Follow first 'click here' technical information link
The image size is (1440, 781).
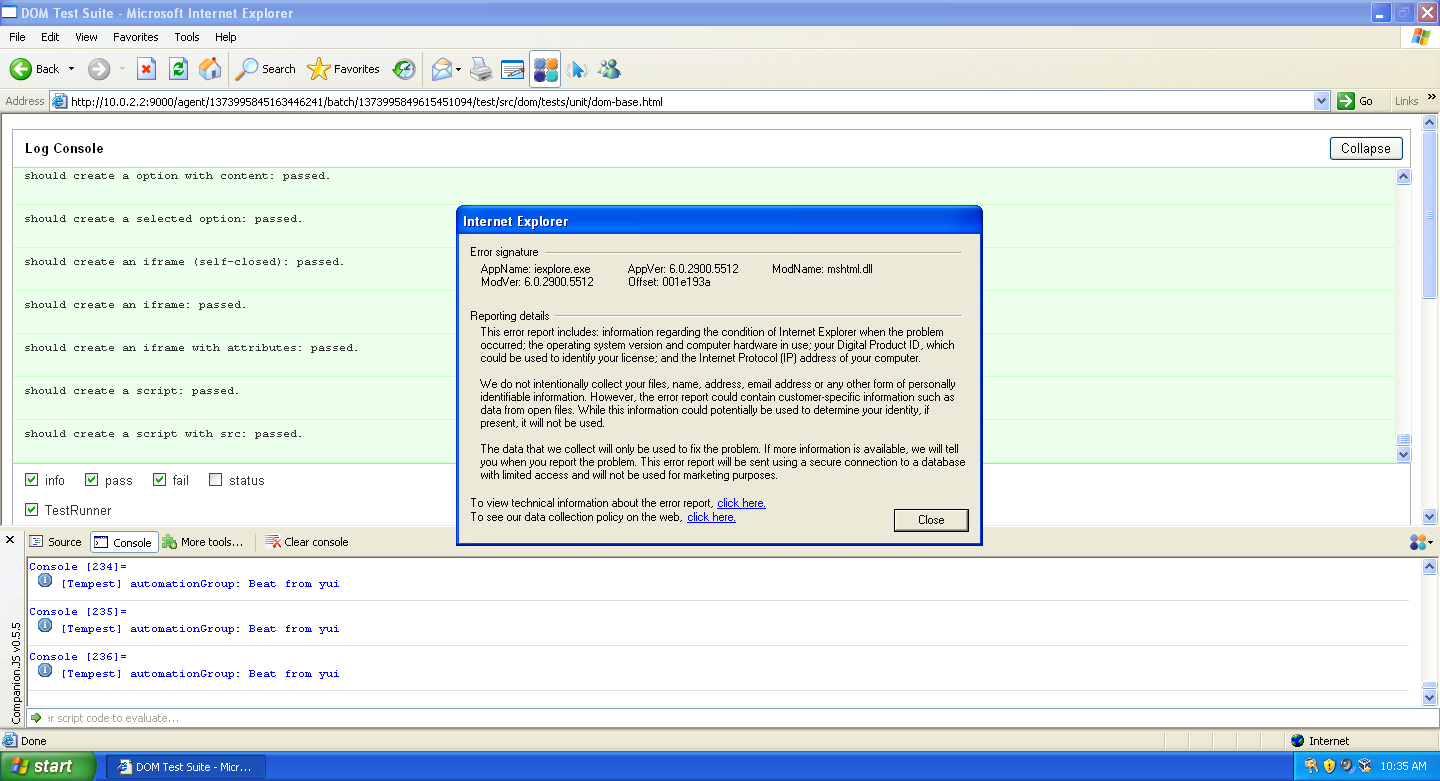click(x=741, y=503)
